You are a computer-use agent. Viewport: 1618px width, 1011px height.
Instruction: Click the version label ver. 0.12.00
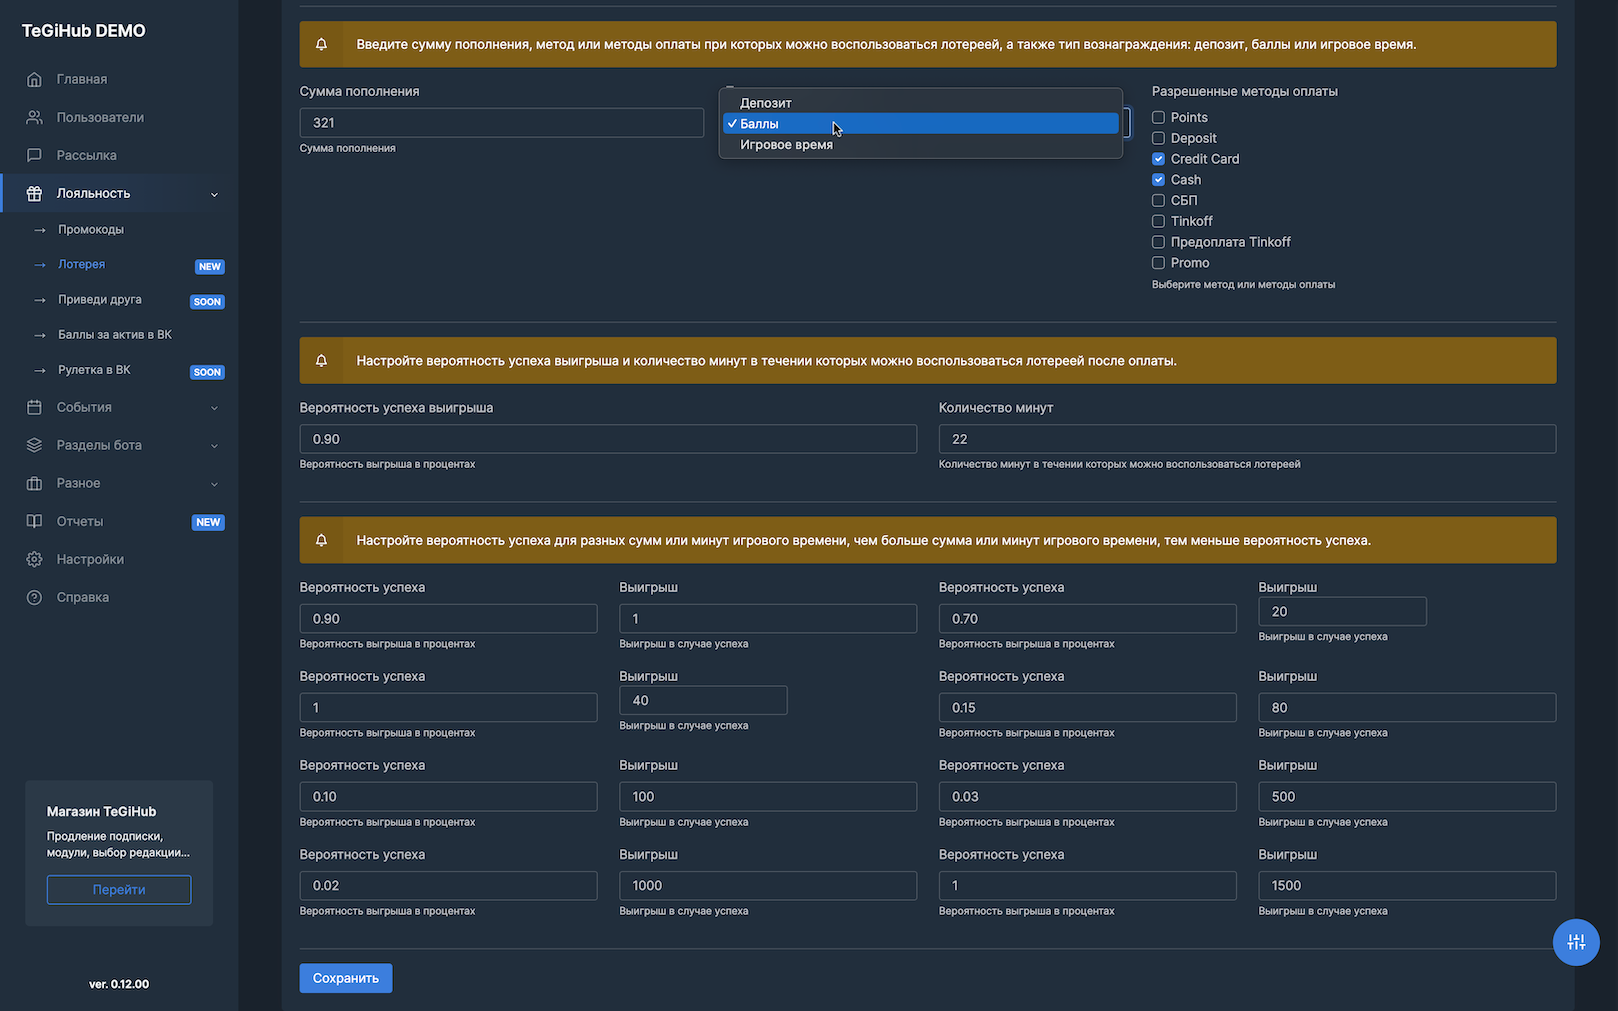pos(119,984)
